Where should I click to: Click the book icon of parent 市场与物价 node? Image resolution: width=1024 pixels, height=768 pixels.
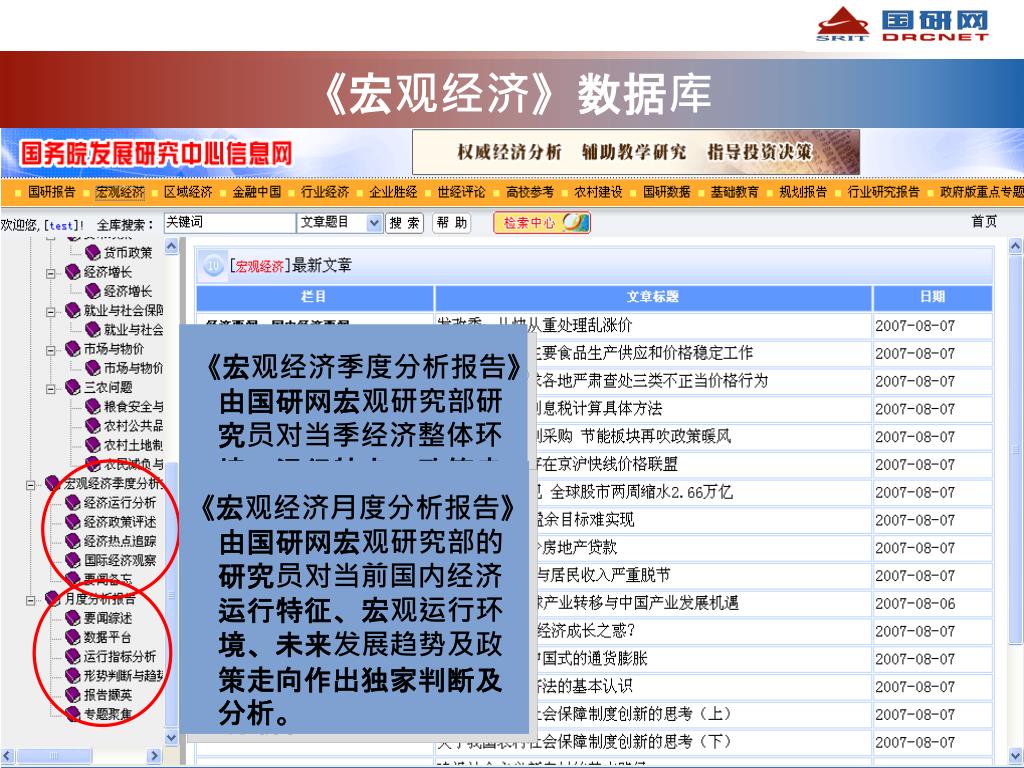pos(72,349)
